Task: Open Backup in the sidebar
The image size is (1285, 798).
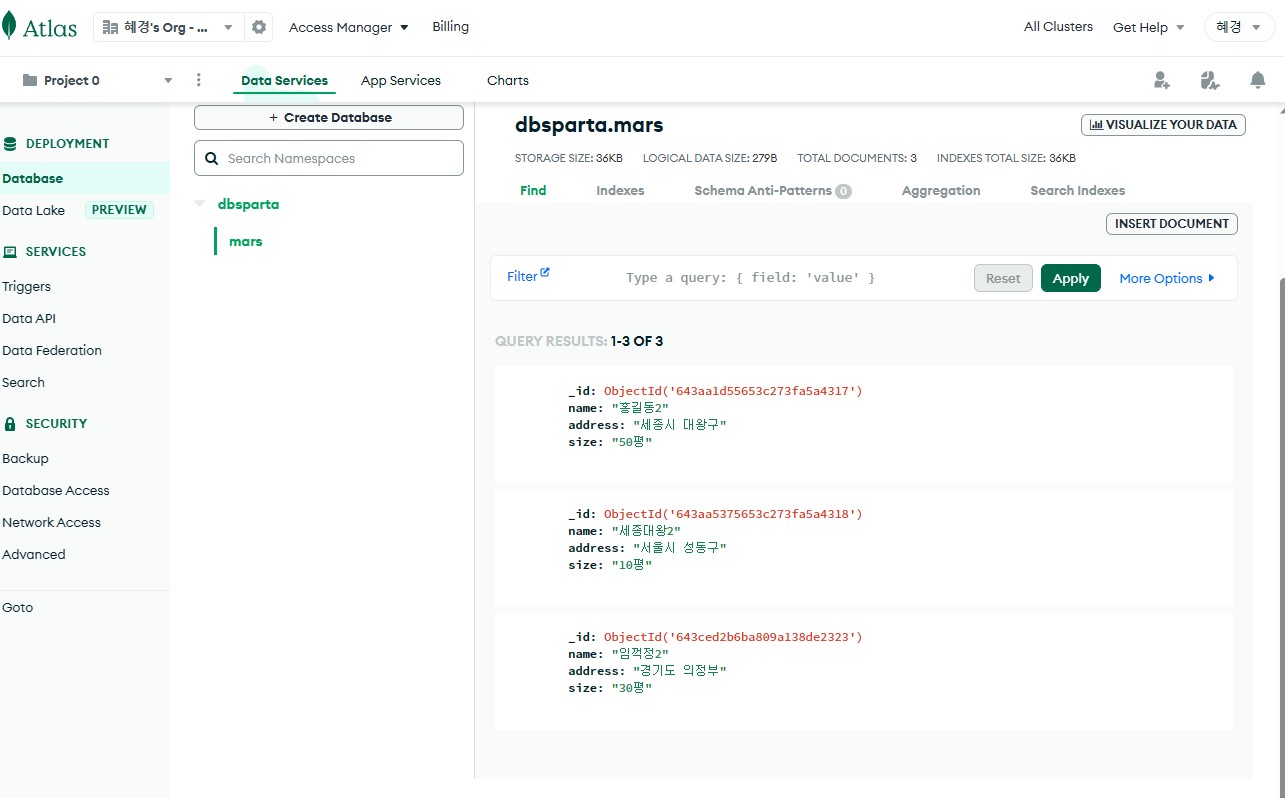Action: pyautogui.click(x=26, y=458)
